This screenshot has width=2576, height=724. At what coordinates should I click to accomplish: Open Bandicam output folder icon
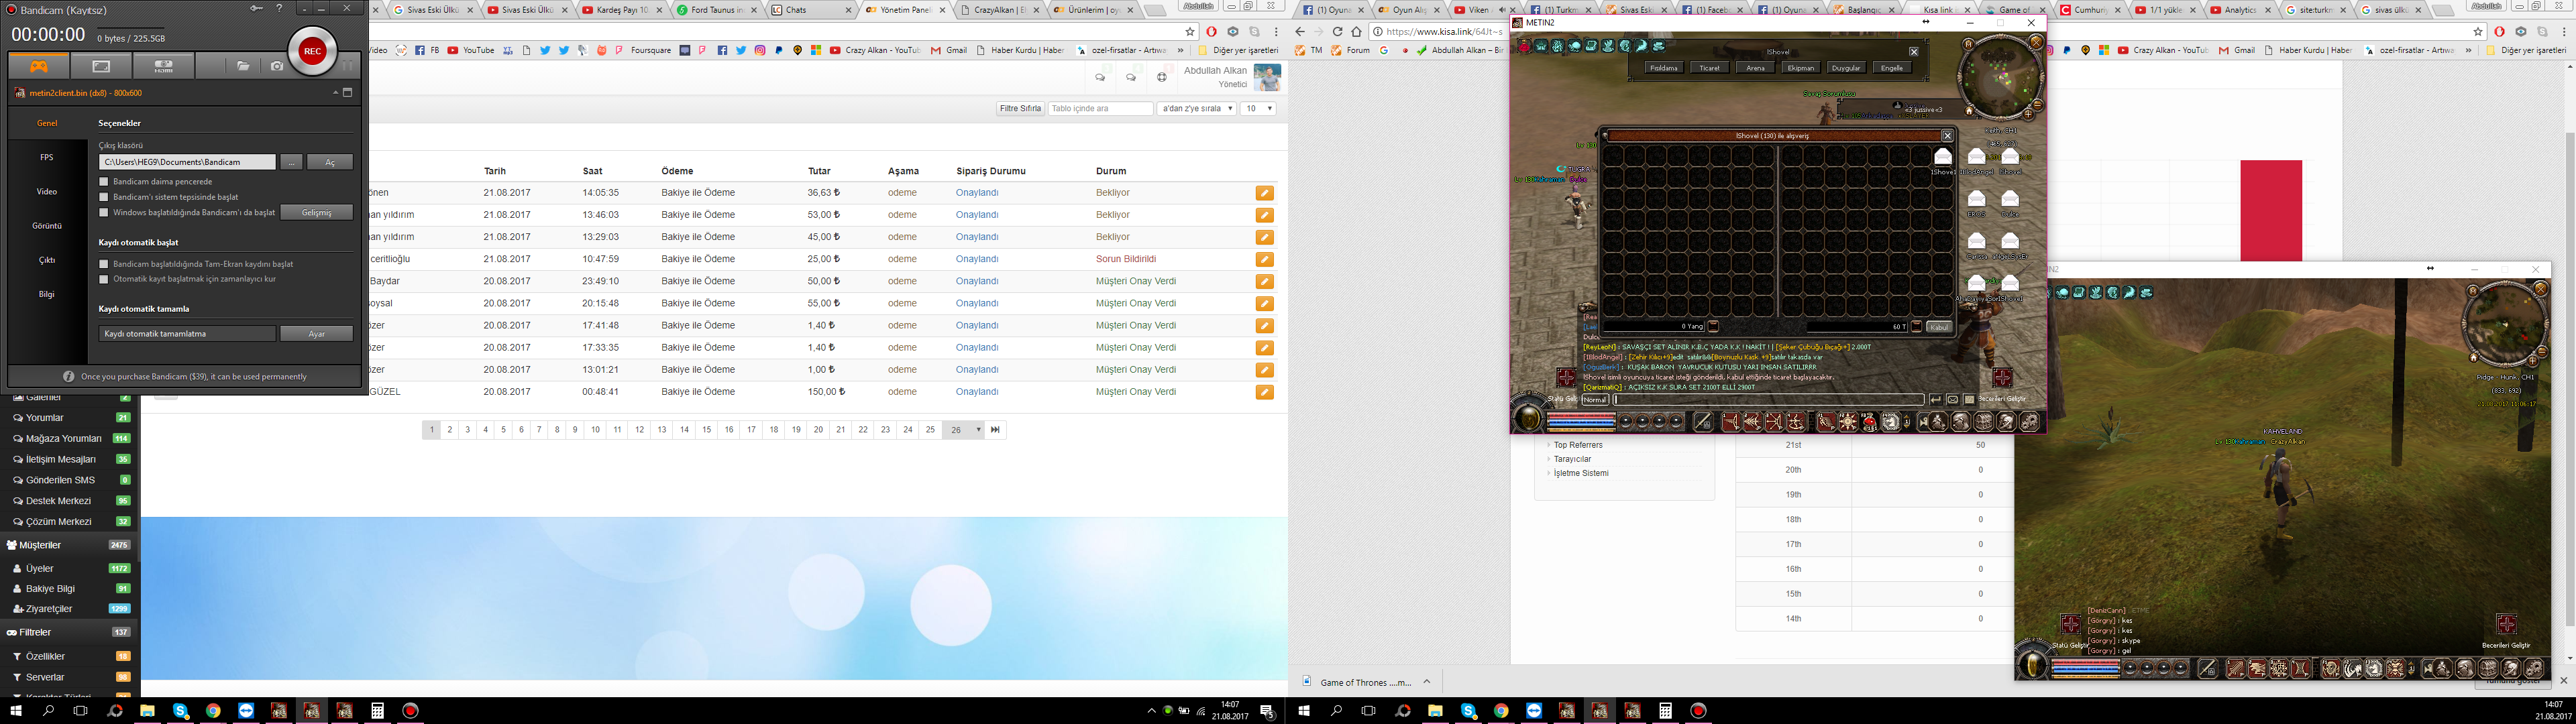coord(243,66)
